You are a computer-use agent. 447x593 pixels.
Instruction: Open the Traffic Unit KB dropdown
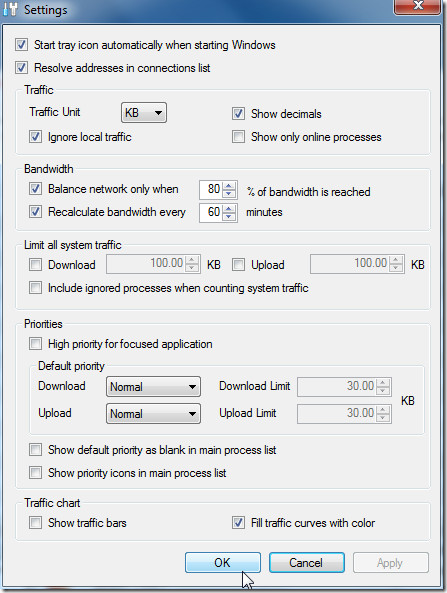(144, 113)
